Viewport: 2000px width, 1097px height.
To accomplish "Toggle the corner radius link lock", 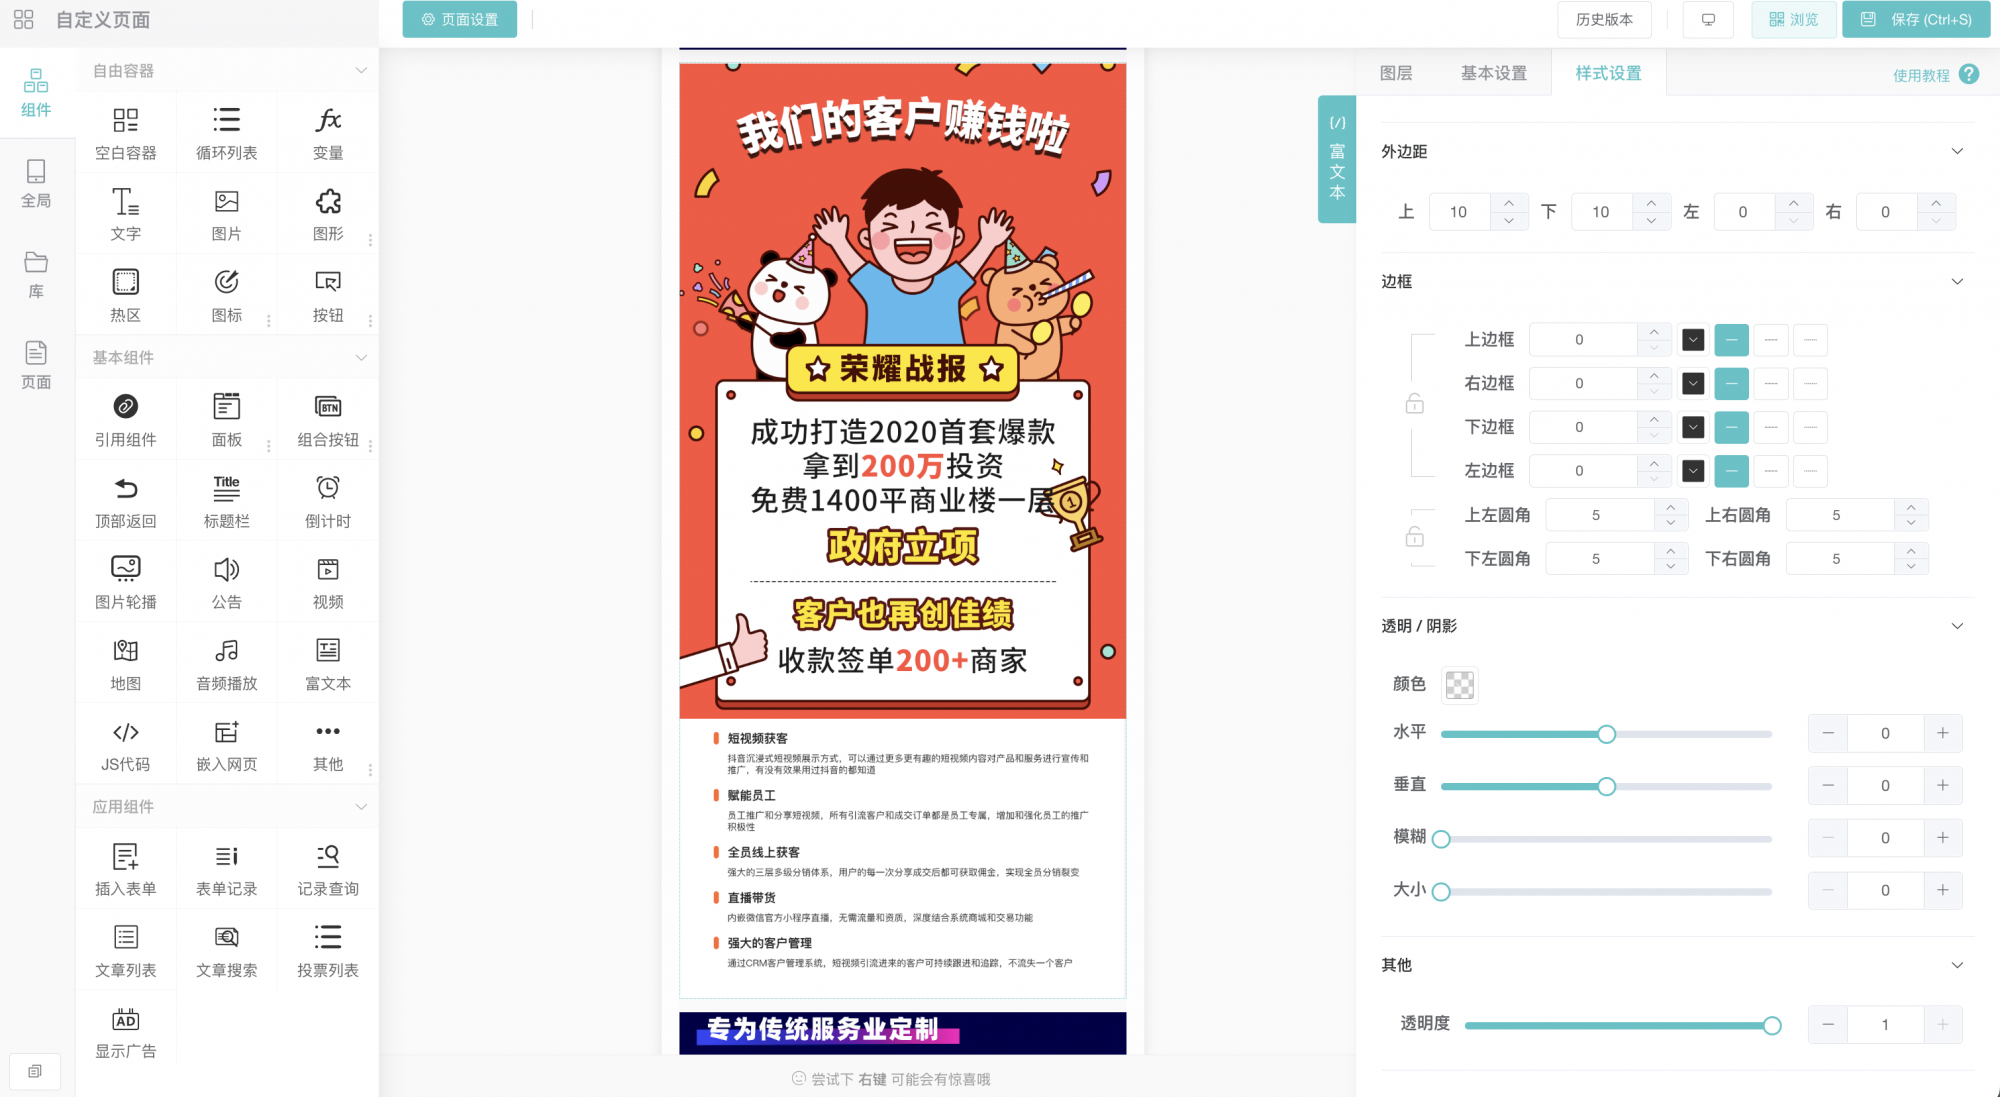I will (x=1414, y=537).
